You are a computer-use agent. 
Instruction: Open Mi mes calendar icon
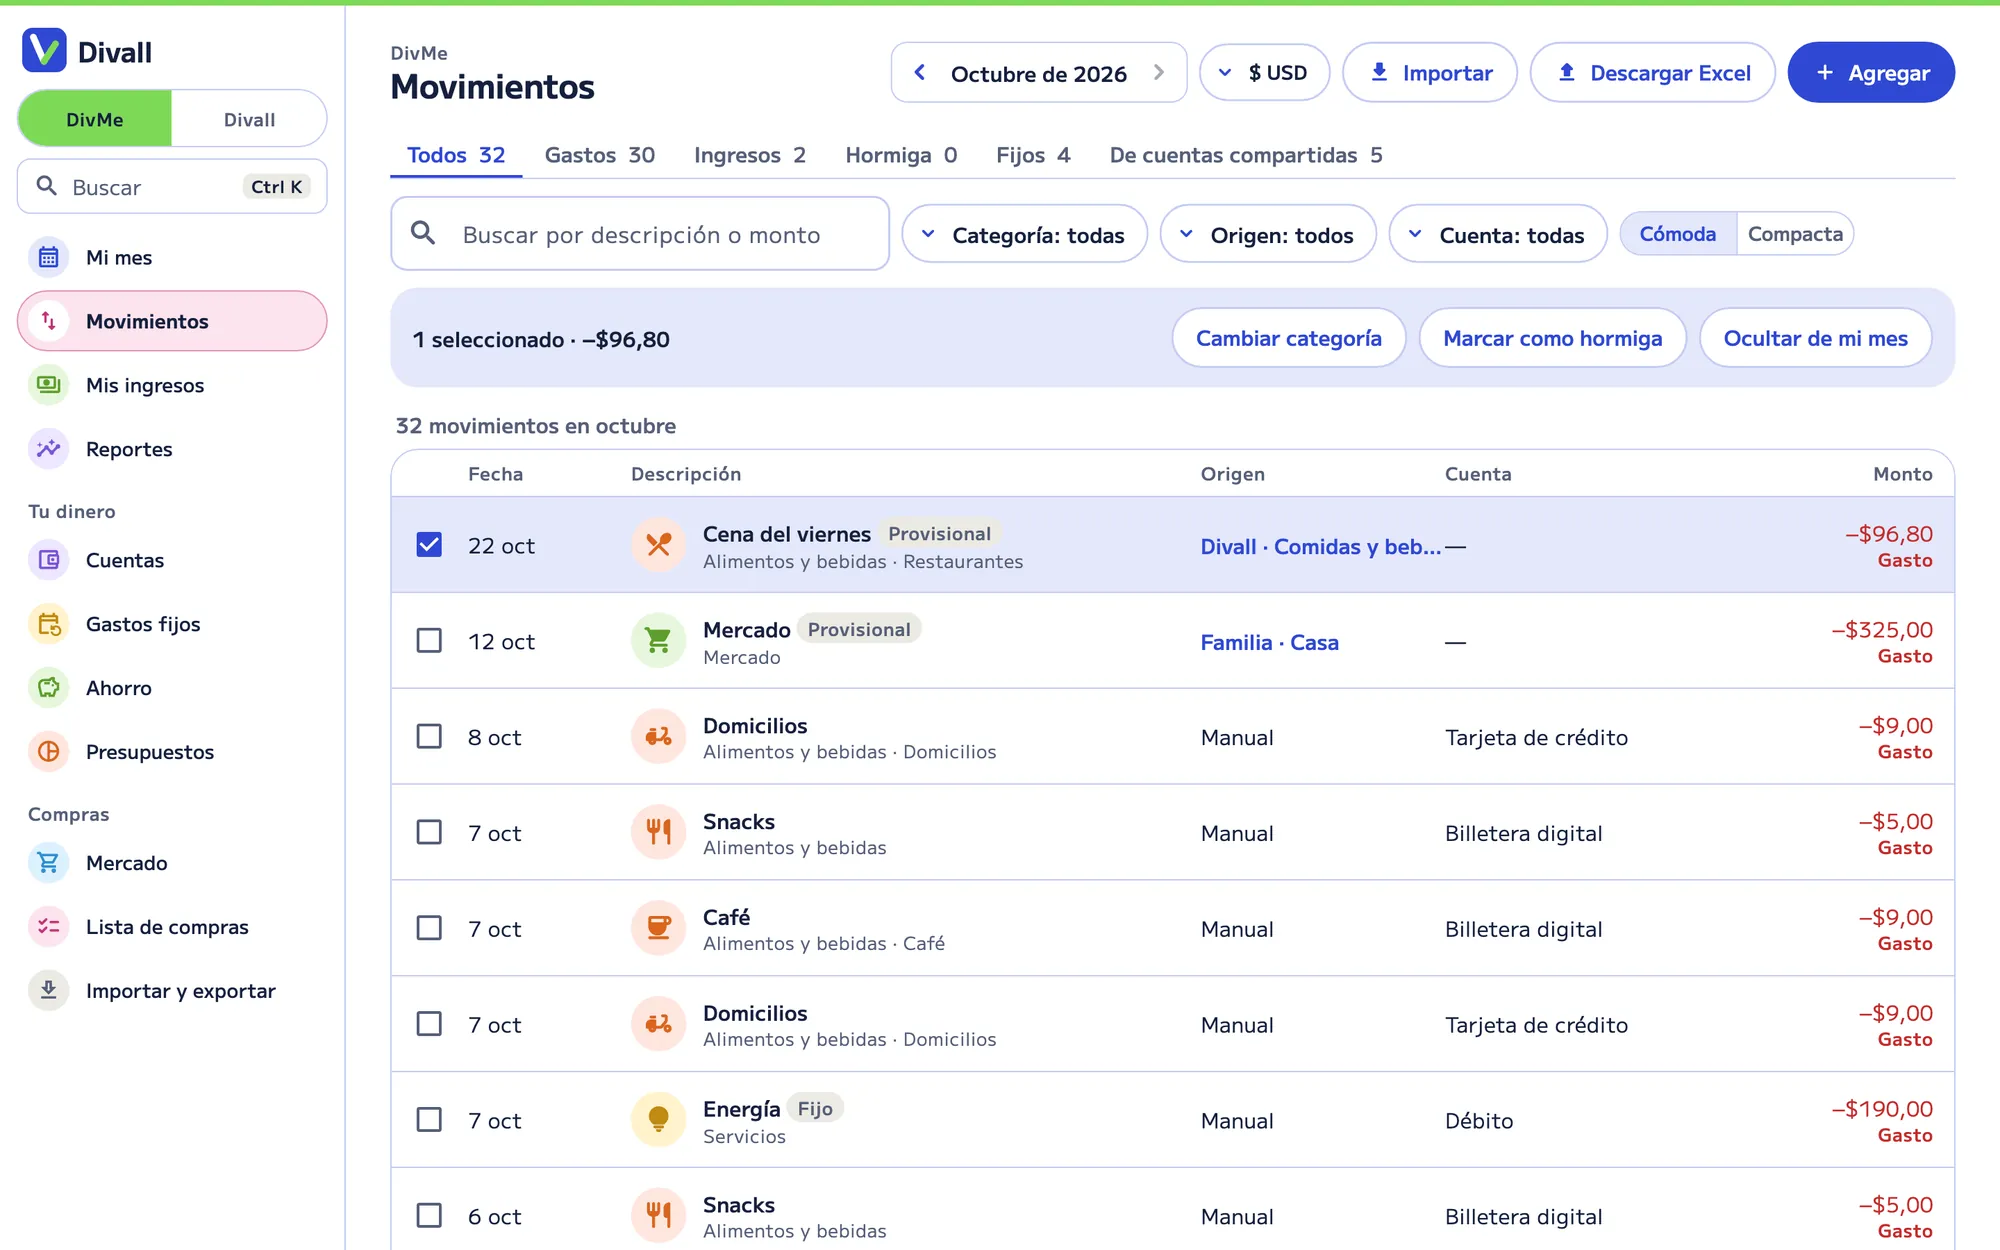coord(48,257)
